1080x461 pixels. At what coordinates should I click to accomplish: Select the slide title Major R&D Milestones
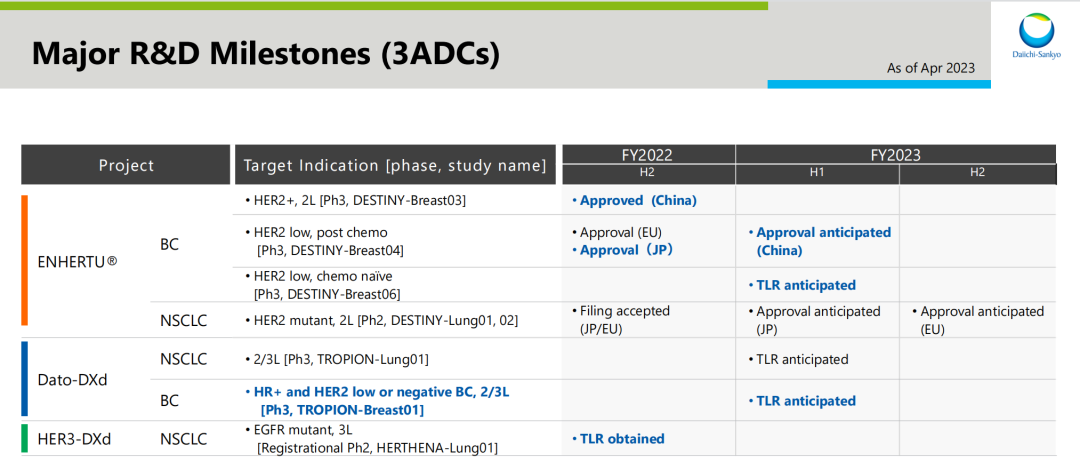click(x=266, y=54)
